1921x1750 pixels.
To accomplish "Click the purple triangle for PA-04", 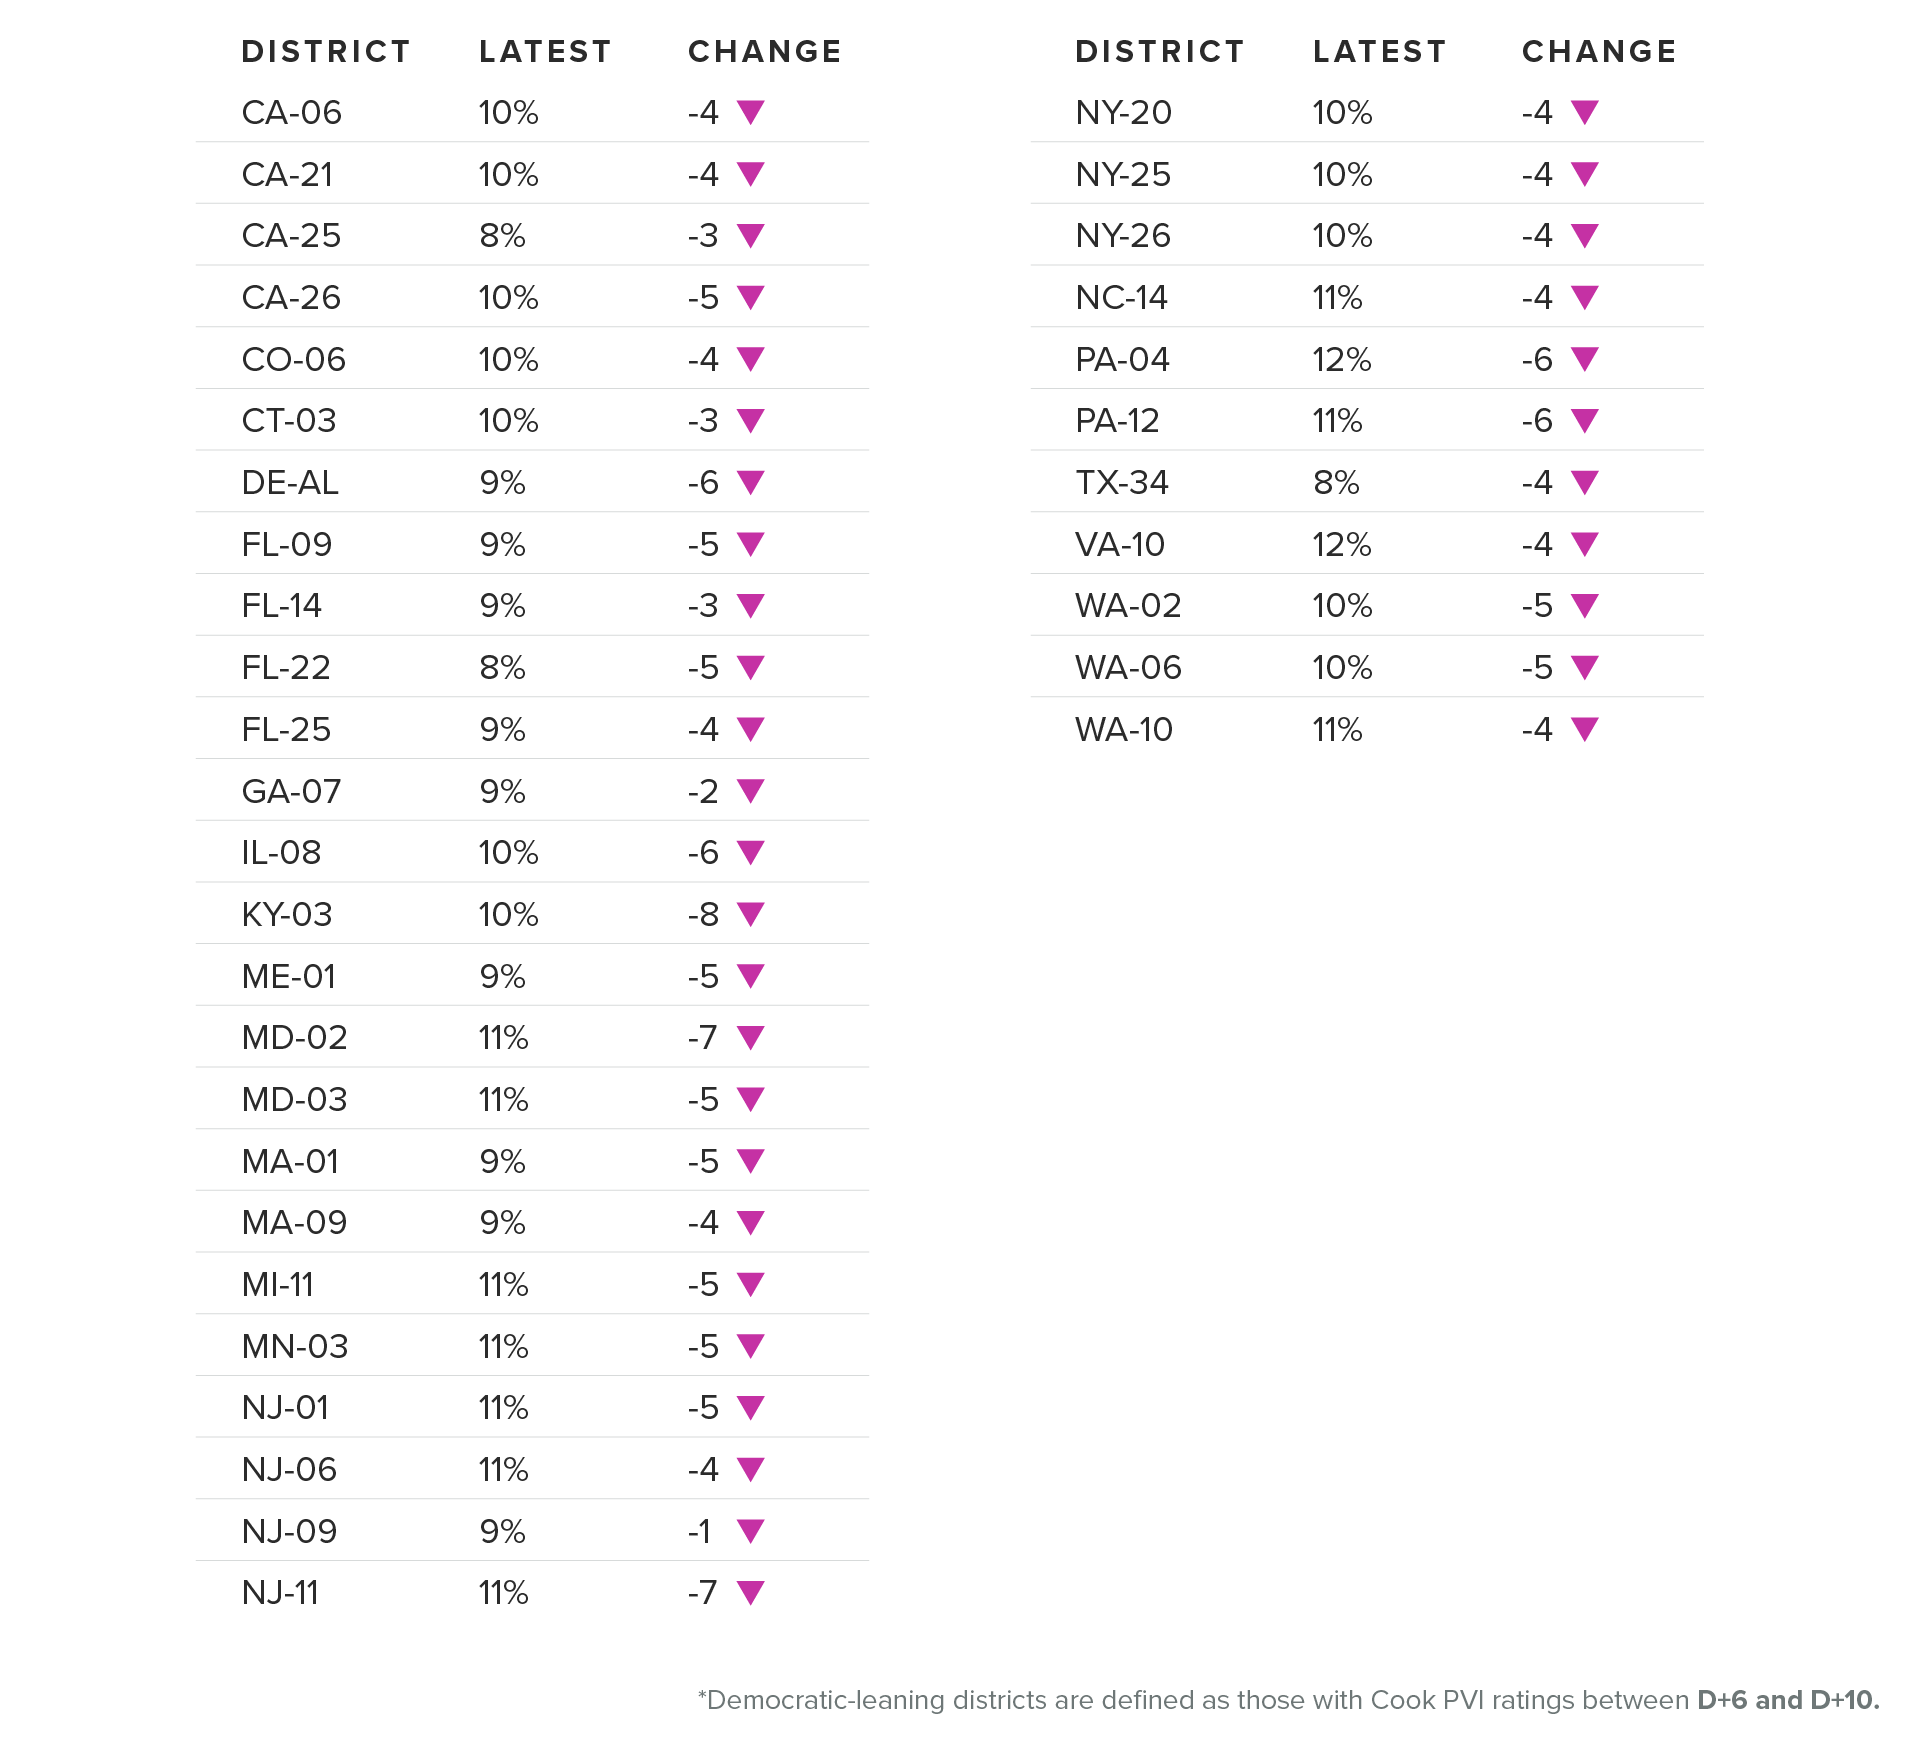I will [x=1584, y=359].
